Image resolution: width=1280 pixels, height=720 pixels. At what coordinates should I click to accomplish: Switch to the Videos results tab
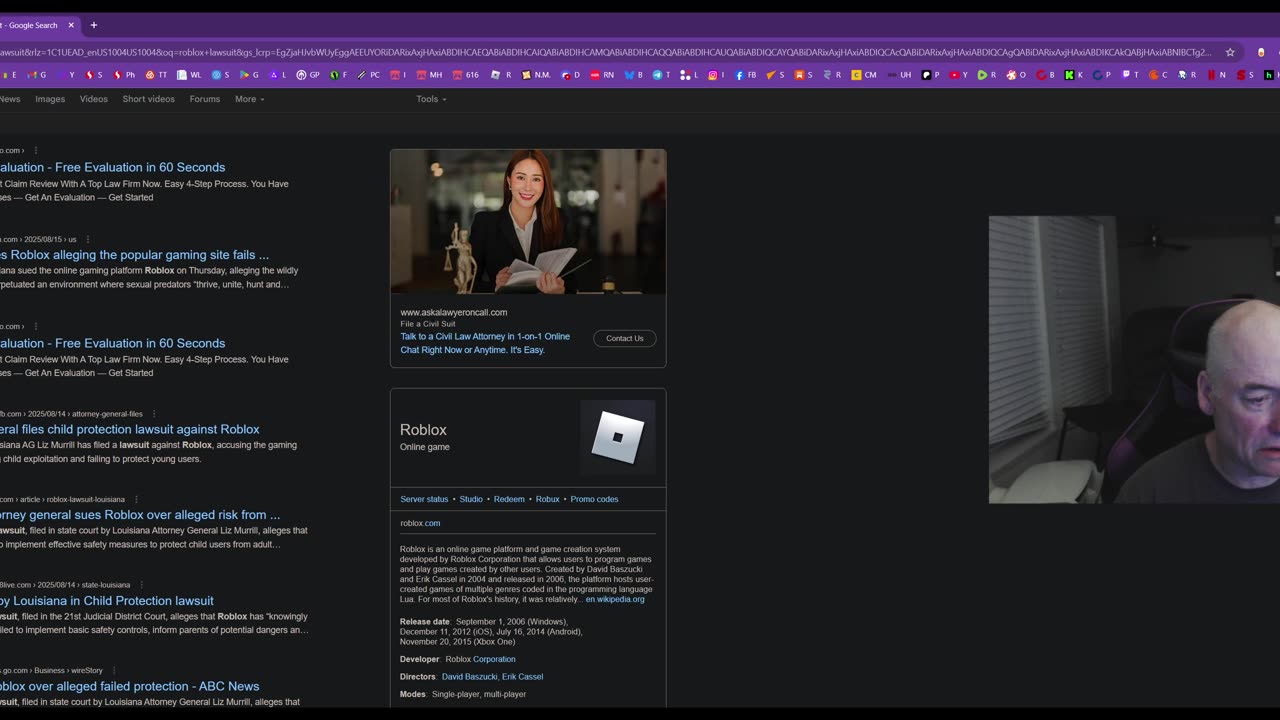pos(94,99)
